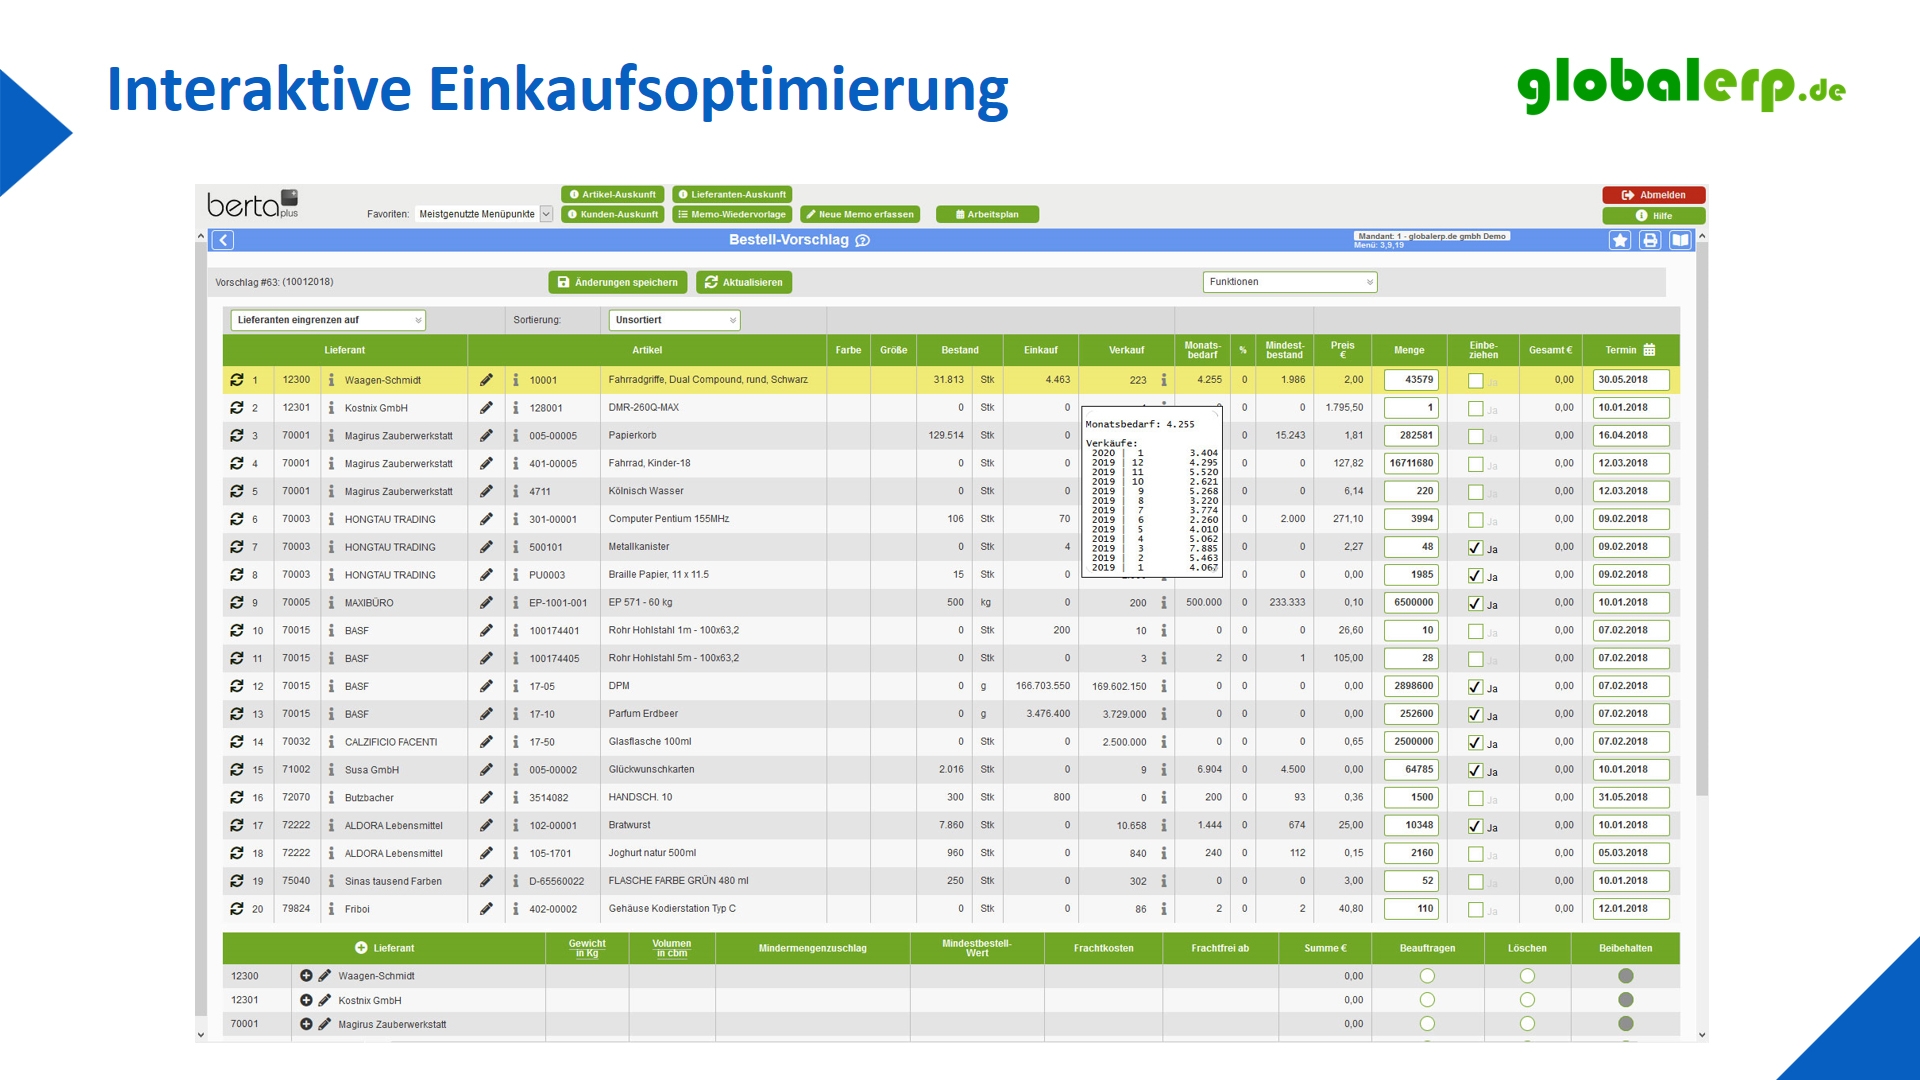The image size is (1920, 1080).
Task: Open 'Lieferanten eingrenzen auf' dropdown
Action: (328, 320)
